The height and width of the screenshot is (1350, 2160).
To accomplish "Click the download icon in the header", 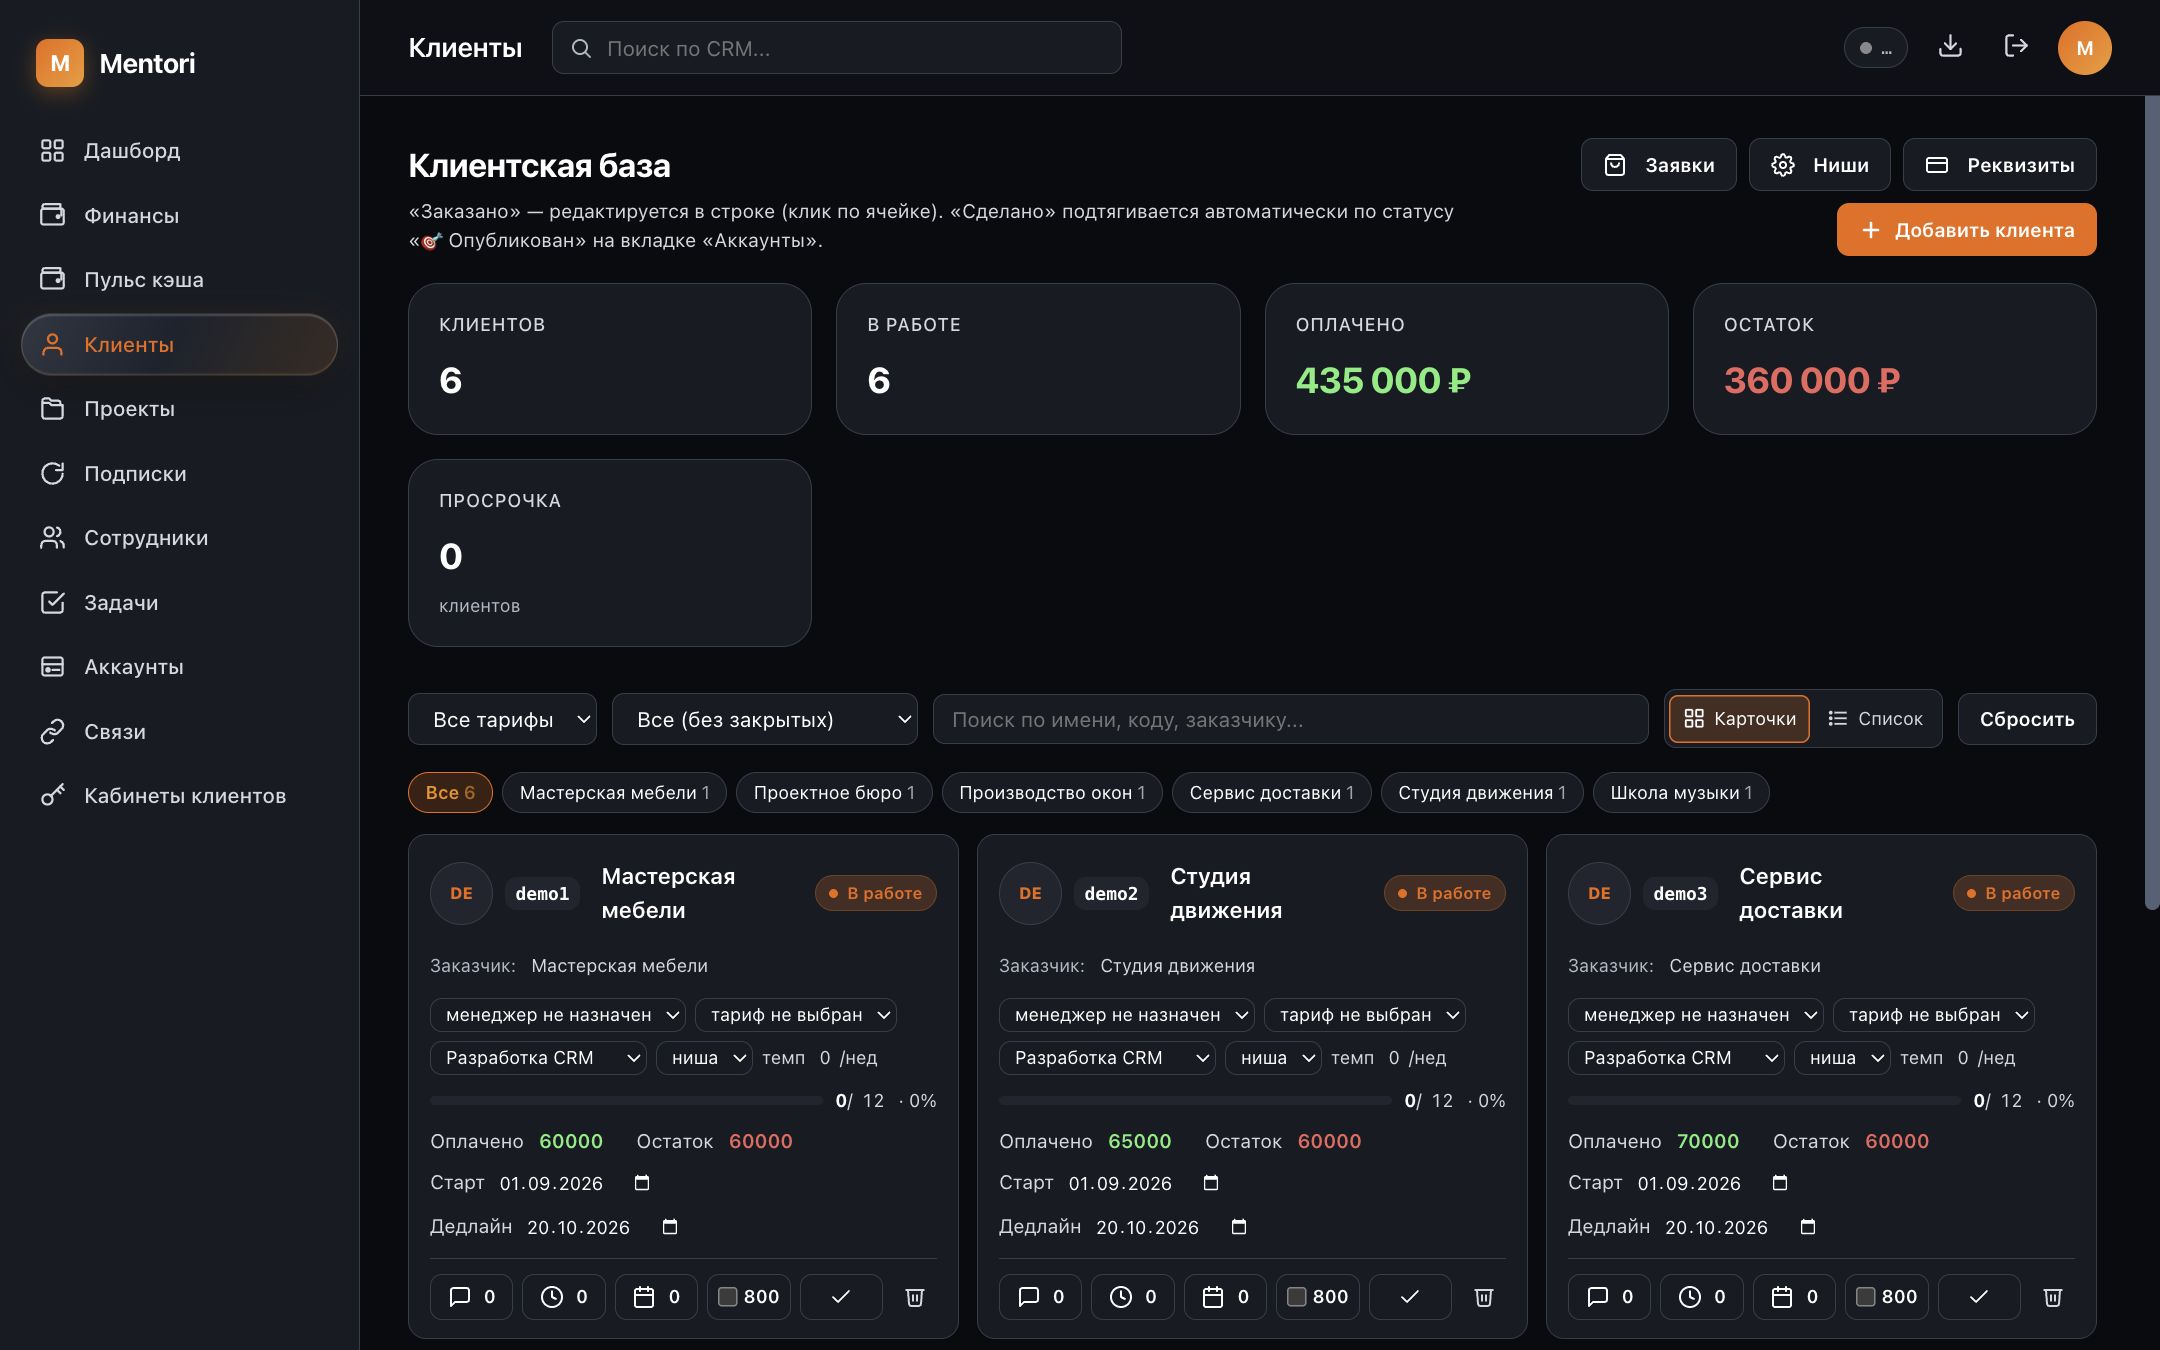I will tap(1950, 47).
